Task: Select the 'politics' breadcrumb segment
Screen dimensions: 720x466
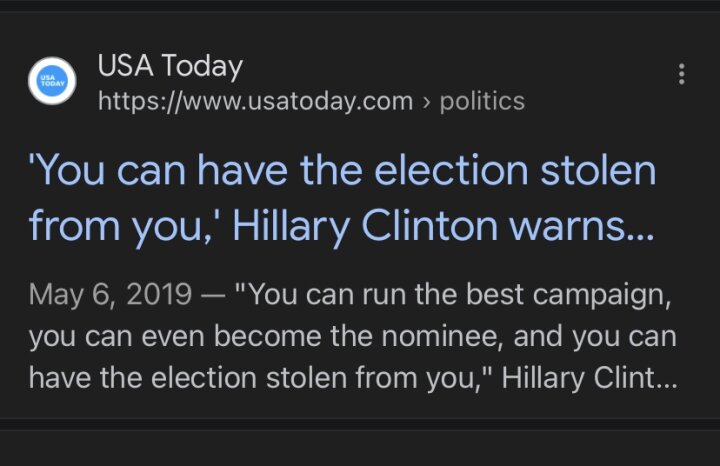Action: pos(482,101)
